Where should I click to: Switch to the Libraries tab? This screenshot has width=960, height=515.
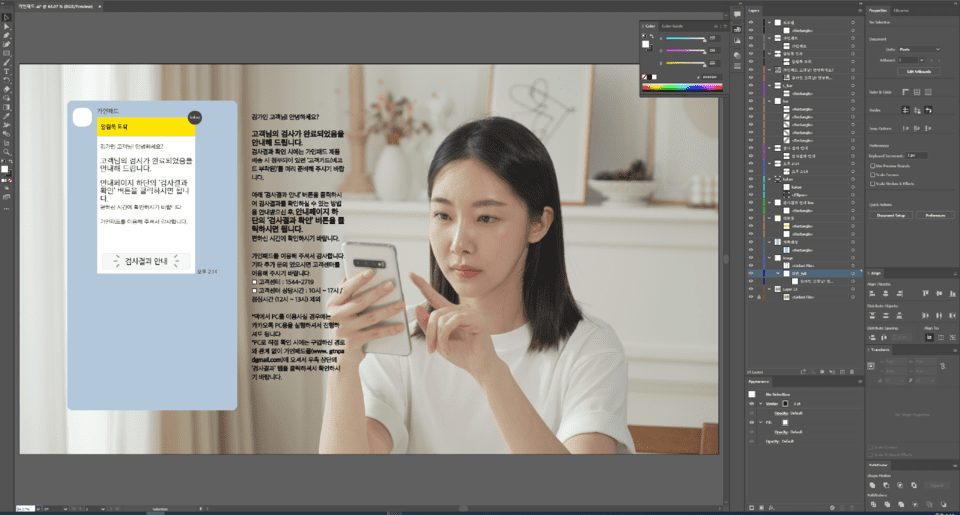tap(901, 10)
